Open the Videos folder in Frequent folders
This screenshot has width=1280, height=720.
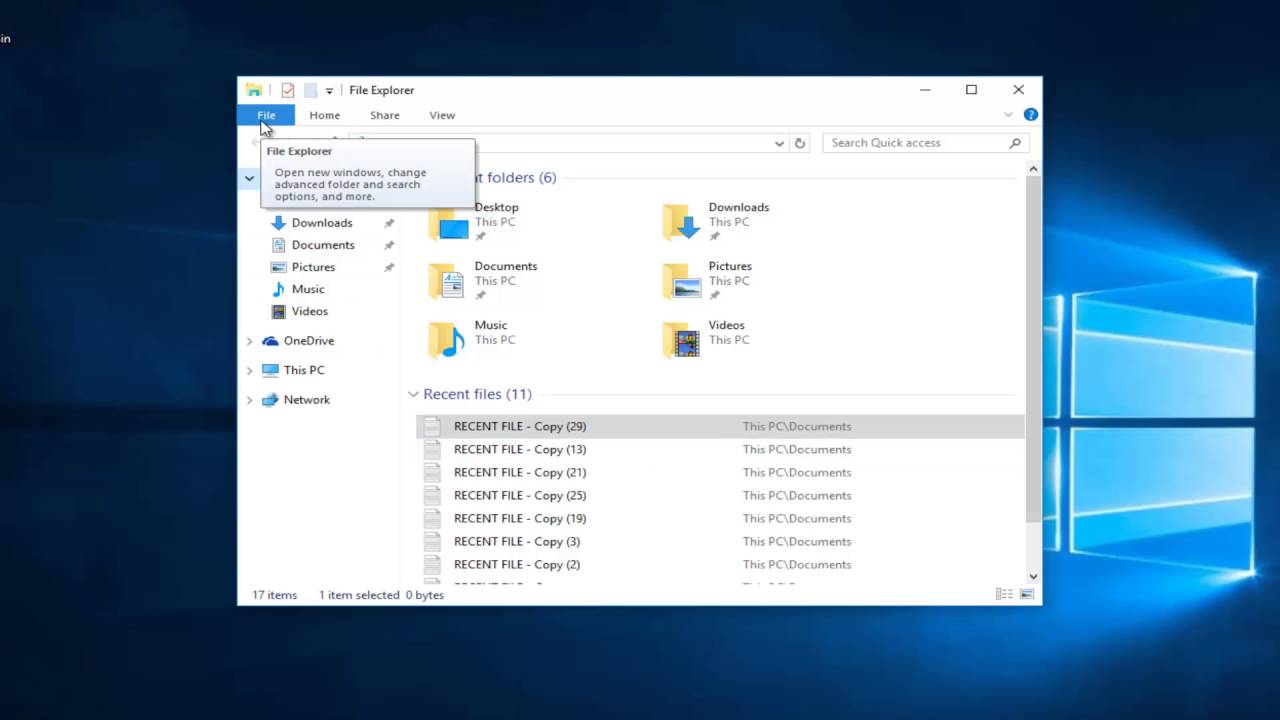[x=706, y=339]
